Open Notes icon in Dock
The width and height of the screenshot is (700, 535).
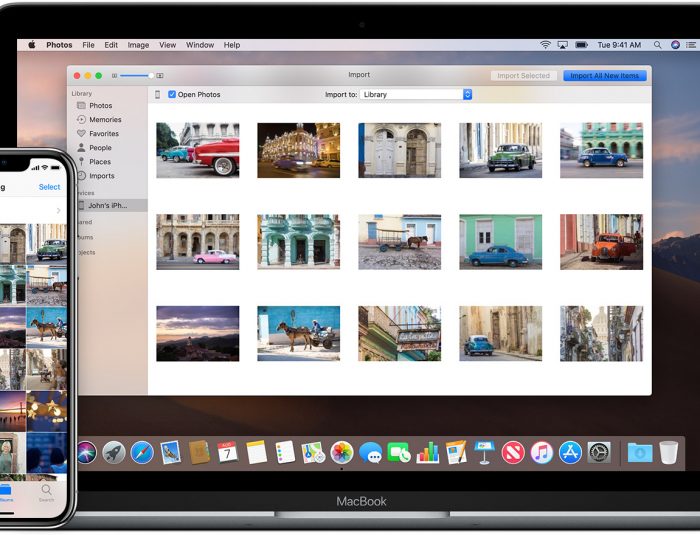[256, 452]
